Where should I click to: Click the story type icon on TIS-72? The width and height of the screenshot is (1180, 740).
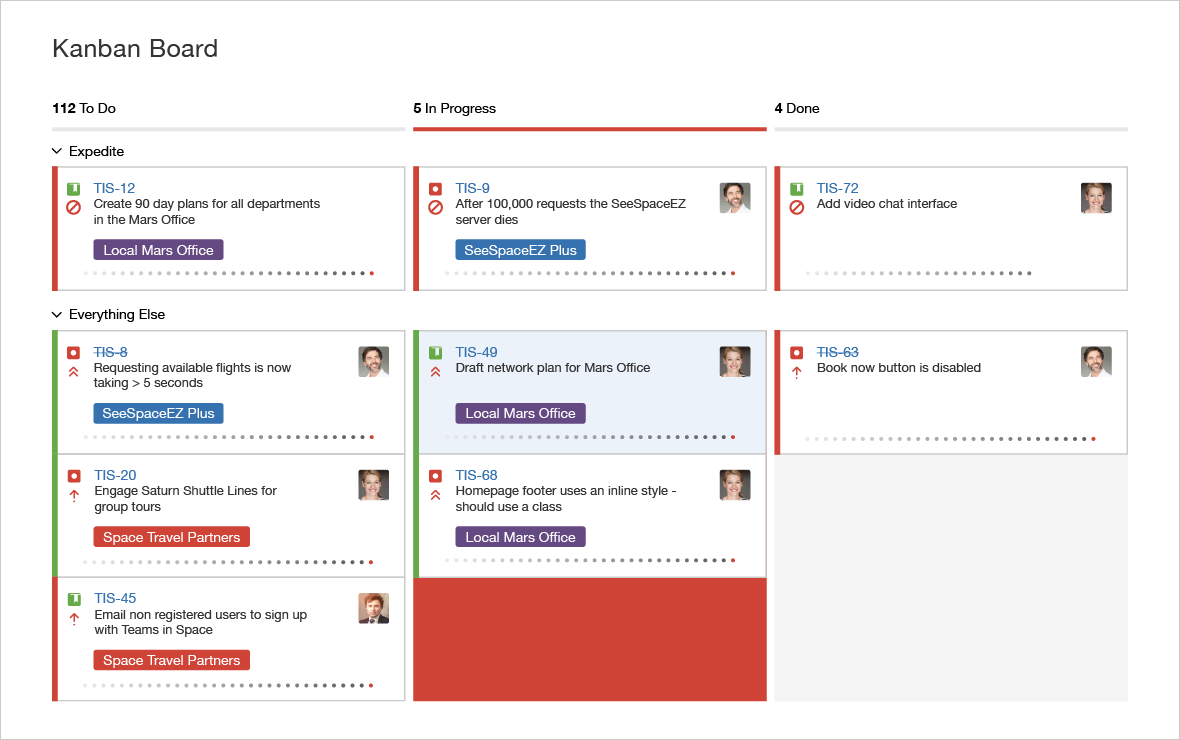click(796, 189)
